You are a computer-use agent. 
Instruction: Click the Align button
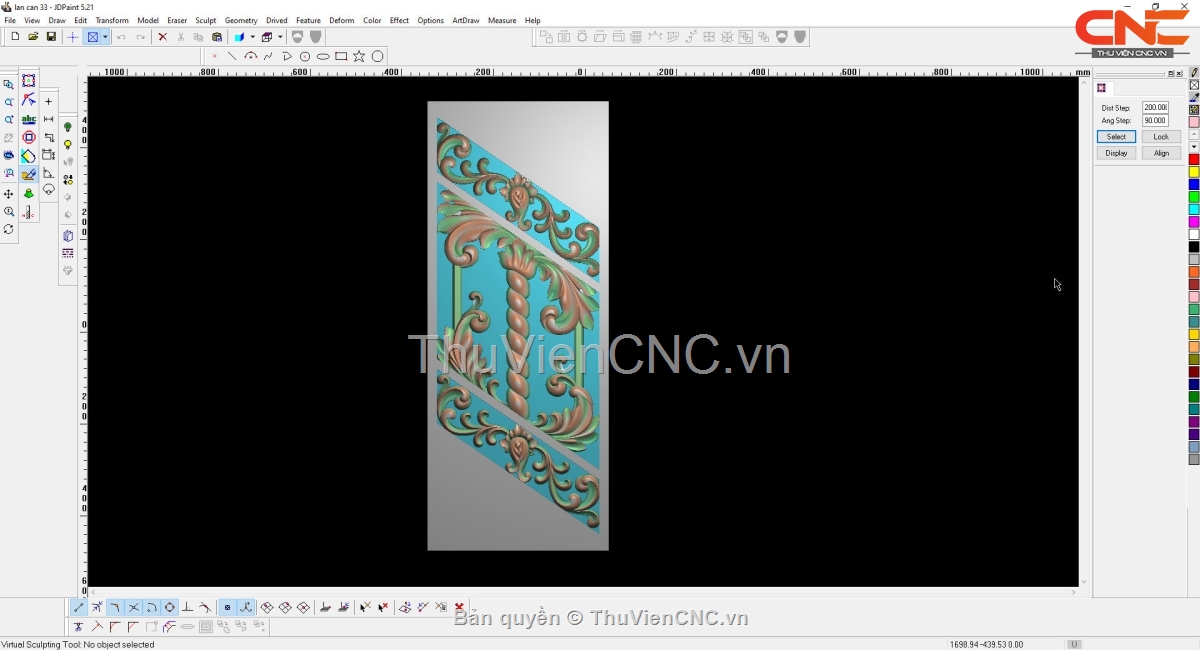(x=1160, y=153)
